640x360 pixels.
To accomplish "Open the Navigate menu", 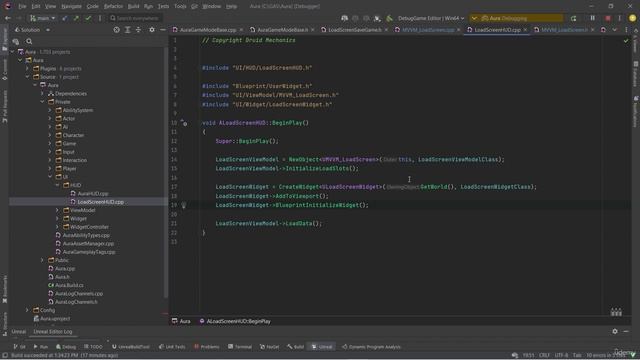I will 71,6.
